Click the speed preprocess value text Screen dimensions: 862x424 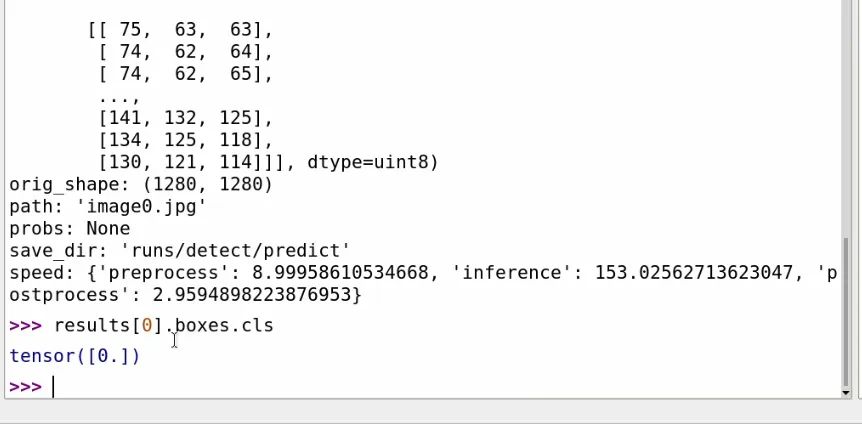[340, 273]
